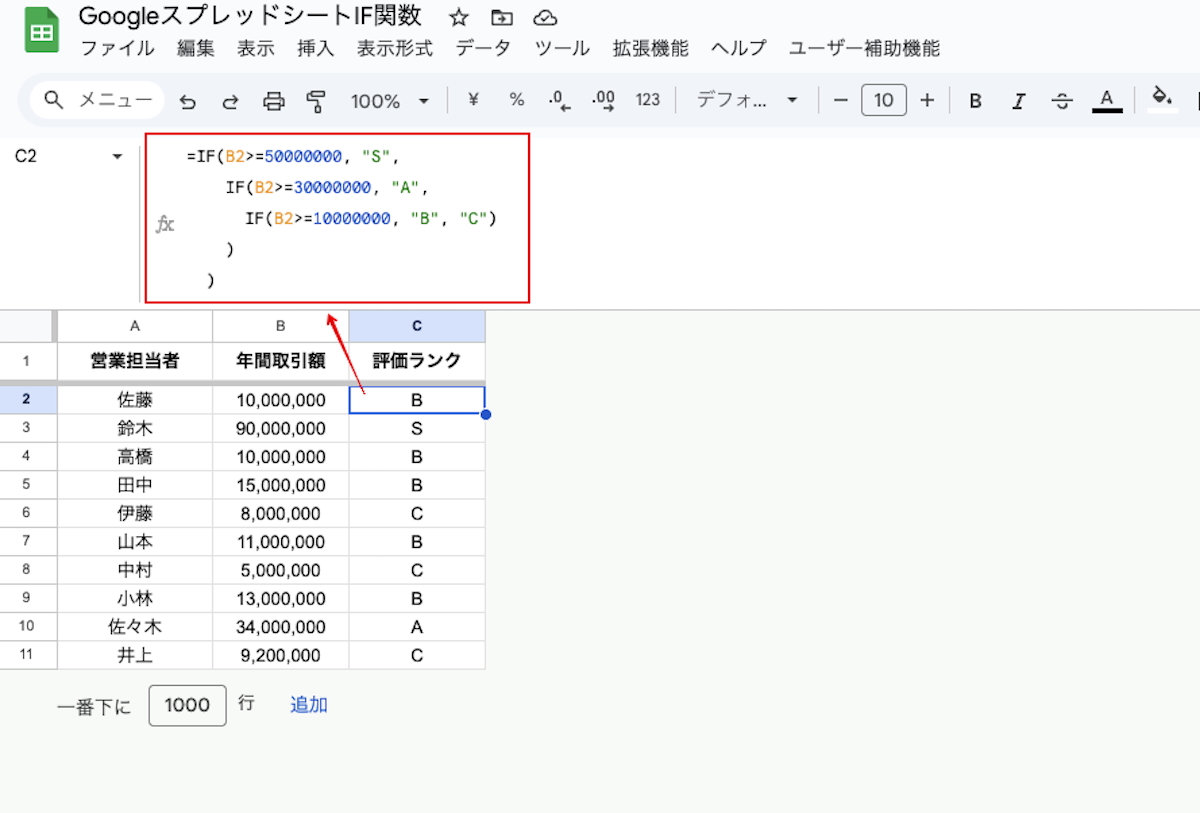
Task: Check cloud save status icon
Action: [x=545, y=17]
